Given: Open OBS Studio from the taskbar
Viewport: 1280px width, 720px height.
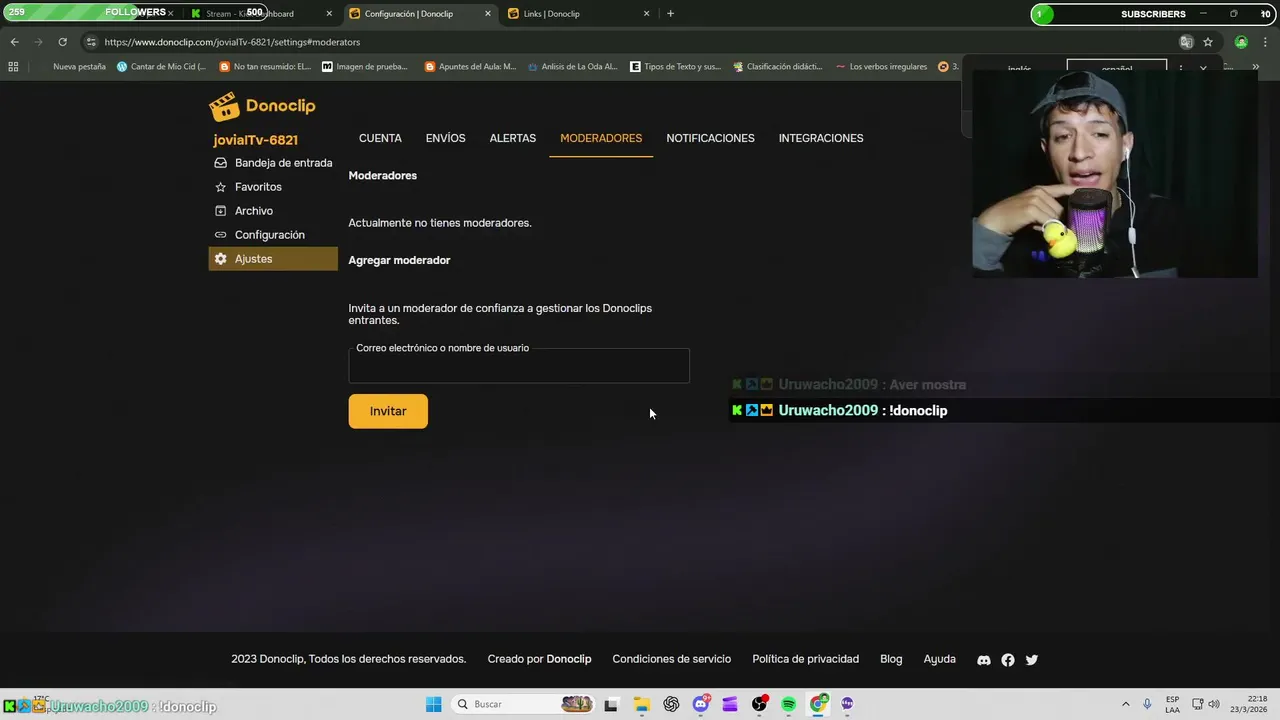Looking at the screenshot, I should [x=760, y=704].
